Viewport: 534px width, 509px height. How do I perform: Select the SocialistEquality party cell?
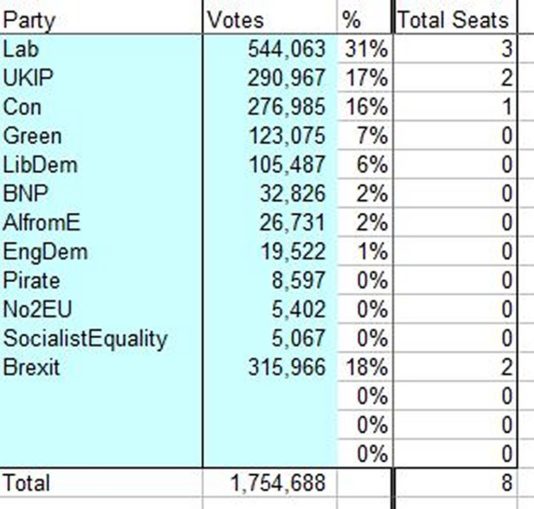click(x=101, y=338)
